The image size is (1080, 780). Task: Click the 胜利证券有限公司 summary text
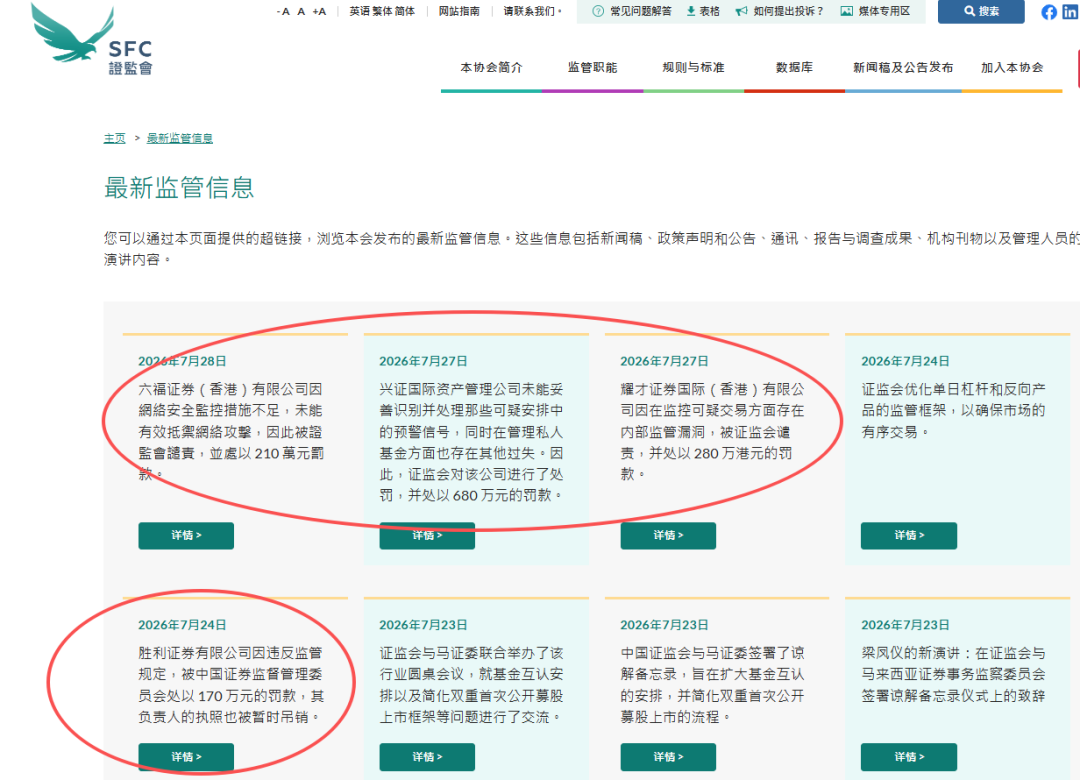231,684
